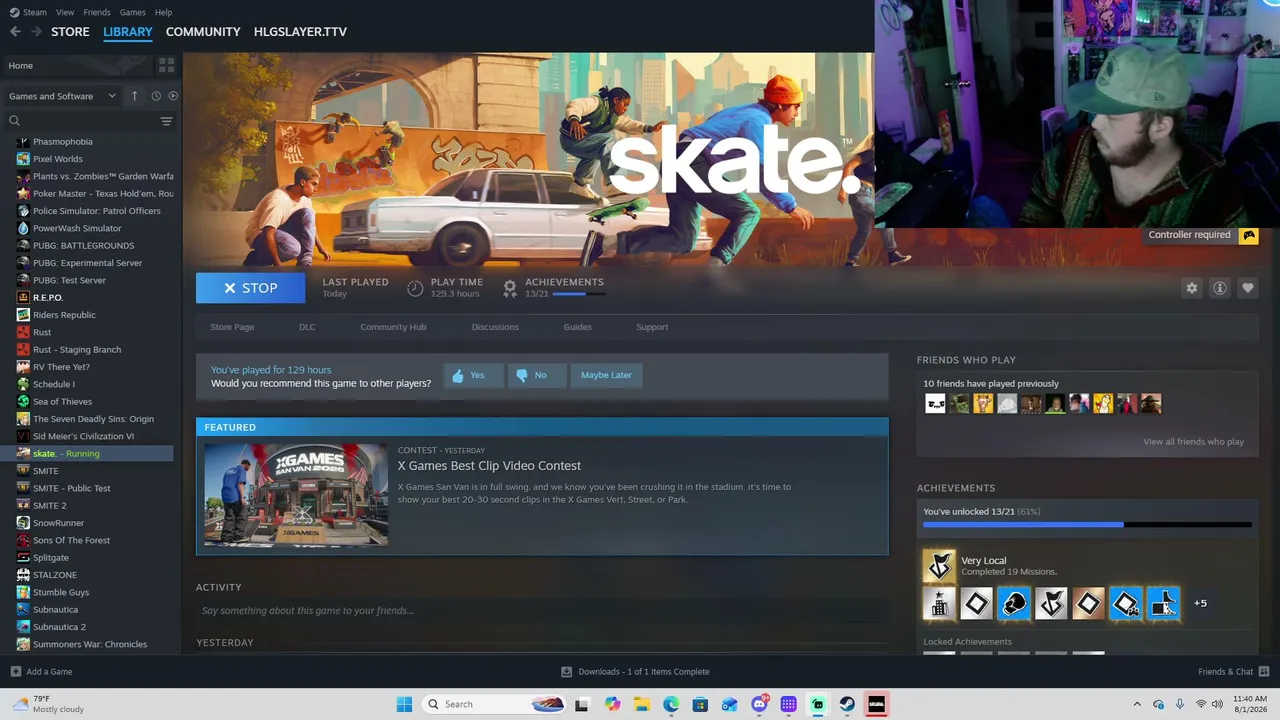Show the +5 more achievements

pyautogui.click(x=1200, y=603)
